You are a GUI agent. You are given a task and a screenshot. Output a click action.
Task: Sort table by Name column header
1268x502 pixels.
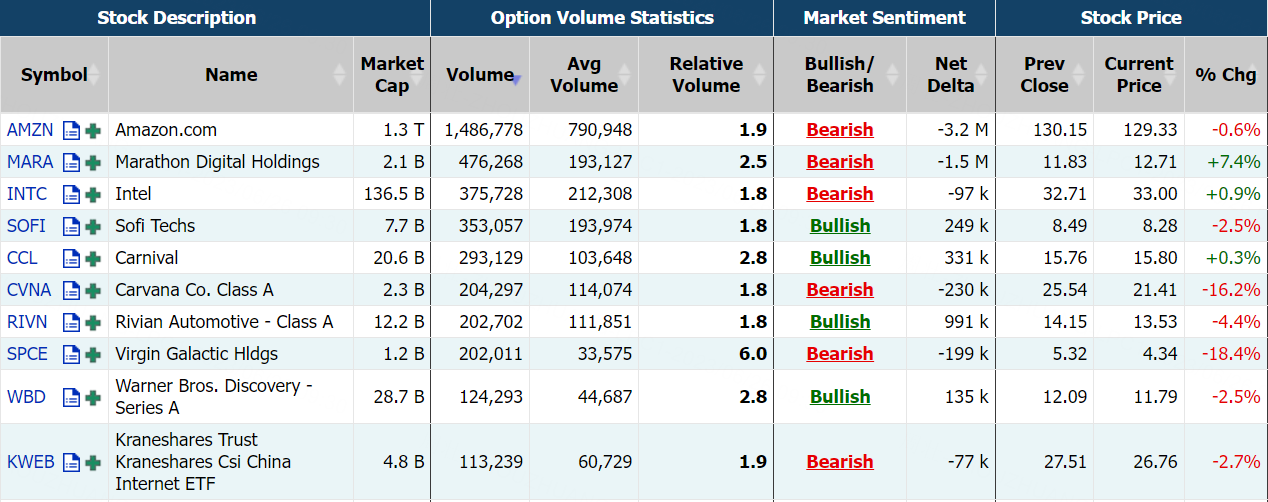(x=231, y=75)
